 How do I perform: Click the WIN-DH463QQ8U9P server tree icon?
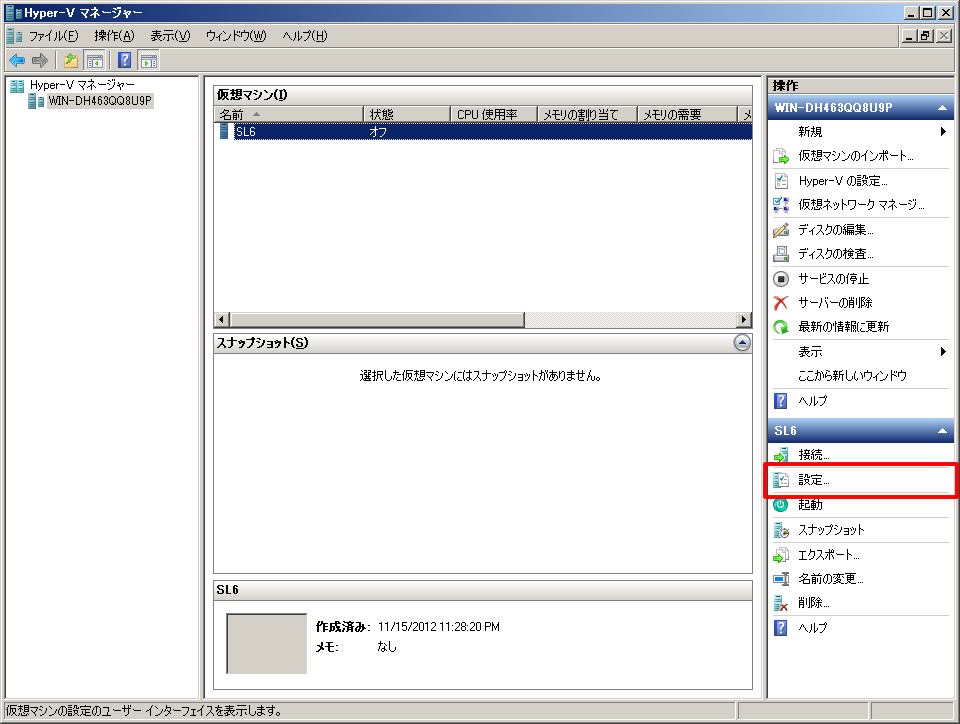click(36, 101)
